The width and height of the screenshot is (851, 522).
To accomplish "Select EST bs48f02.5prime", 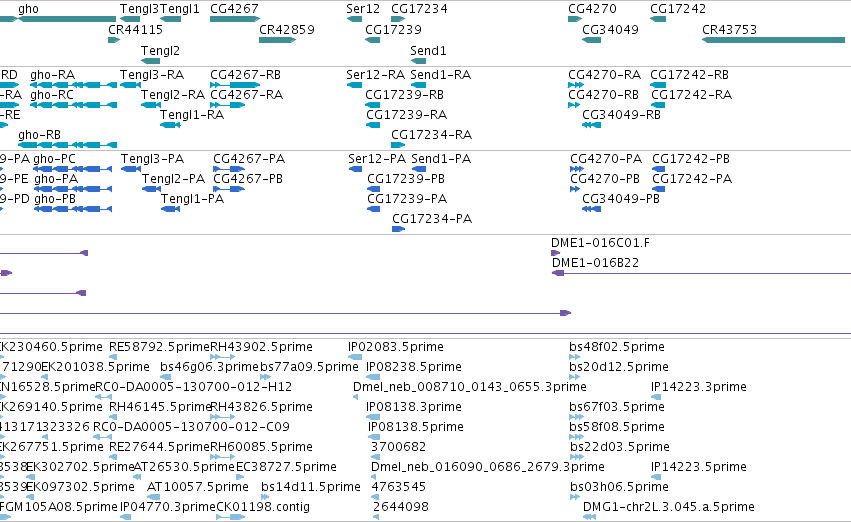I will 617,347.
